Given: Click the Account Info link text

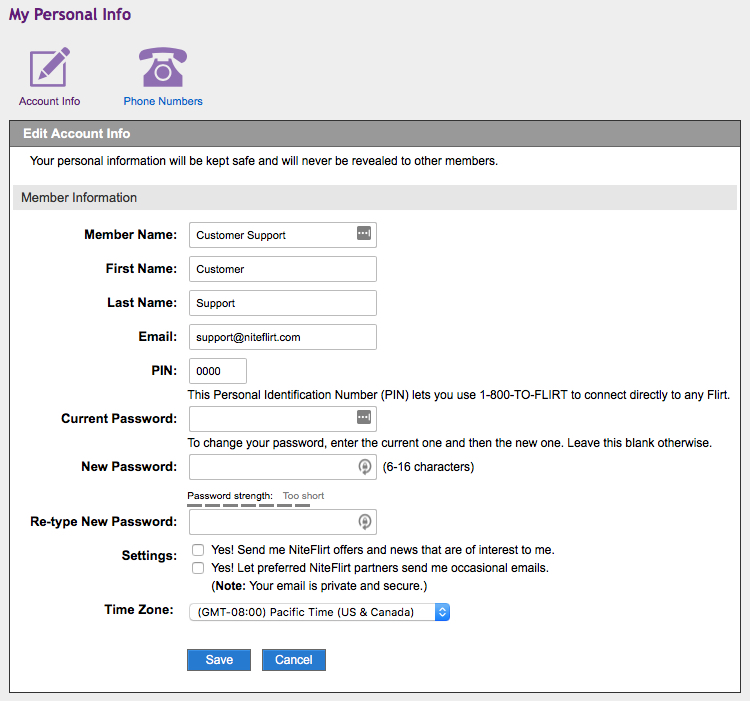Looking at the screenshot, I should [x=49, y=101].
